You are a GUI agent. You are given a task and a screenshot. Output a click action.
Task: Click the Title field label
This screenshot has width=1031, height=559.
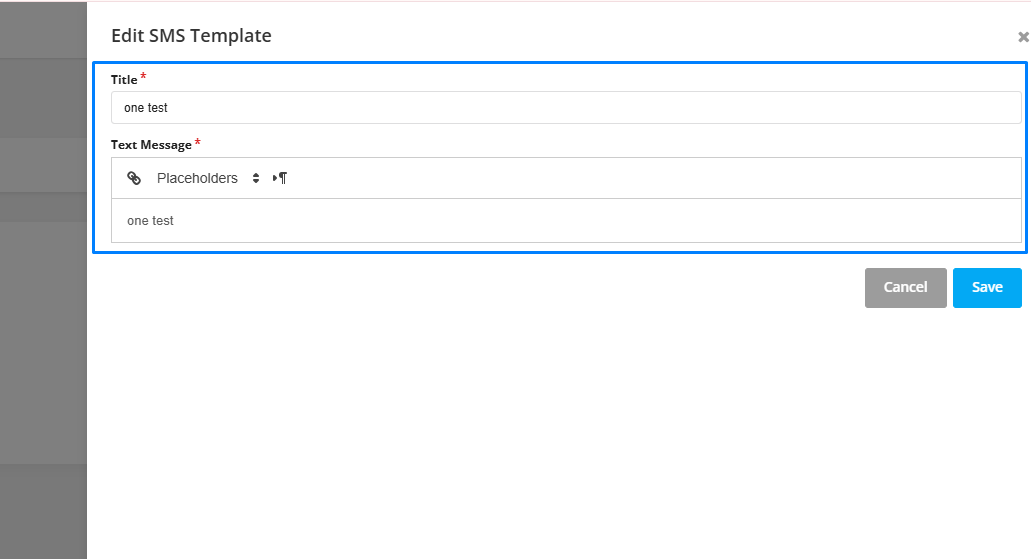(x=124, y=80)
